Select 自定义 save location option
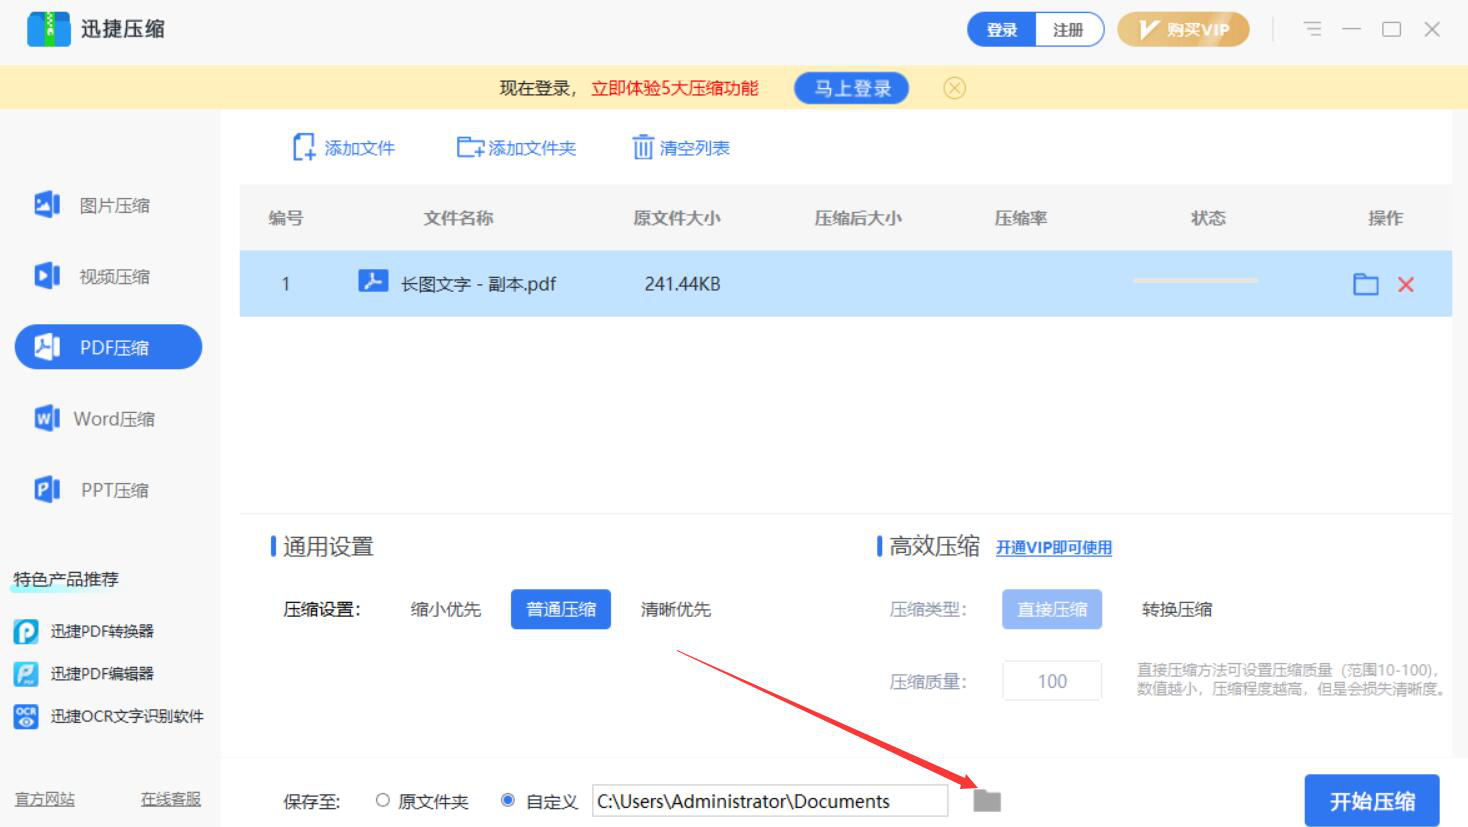 pos(508,801)
